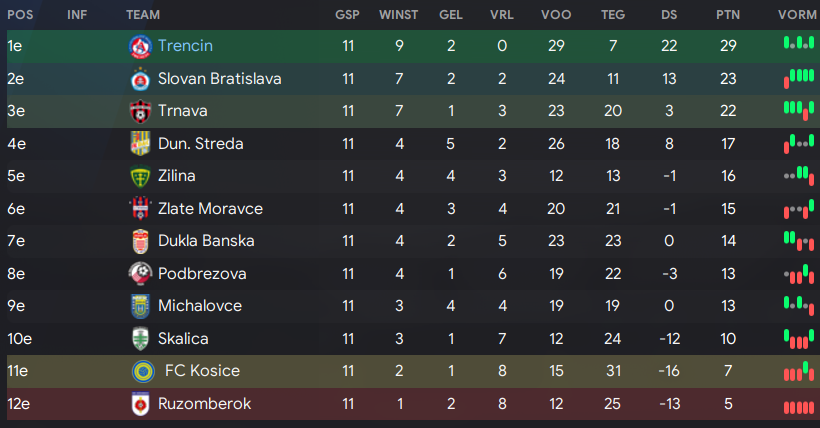Open the Trencin team name link
This screenshot has height=428, width=820.
[x=185, y=46]
